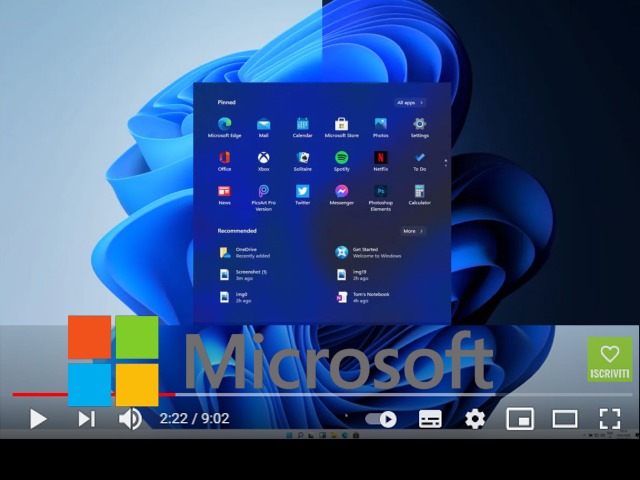Enable miniplayer mode
The image size is (640, 480).
click(520, 419)
